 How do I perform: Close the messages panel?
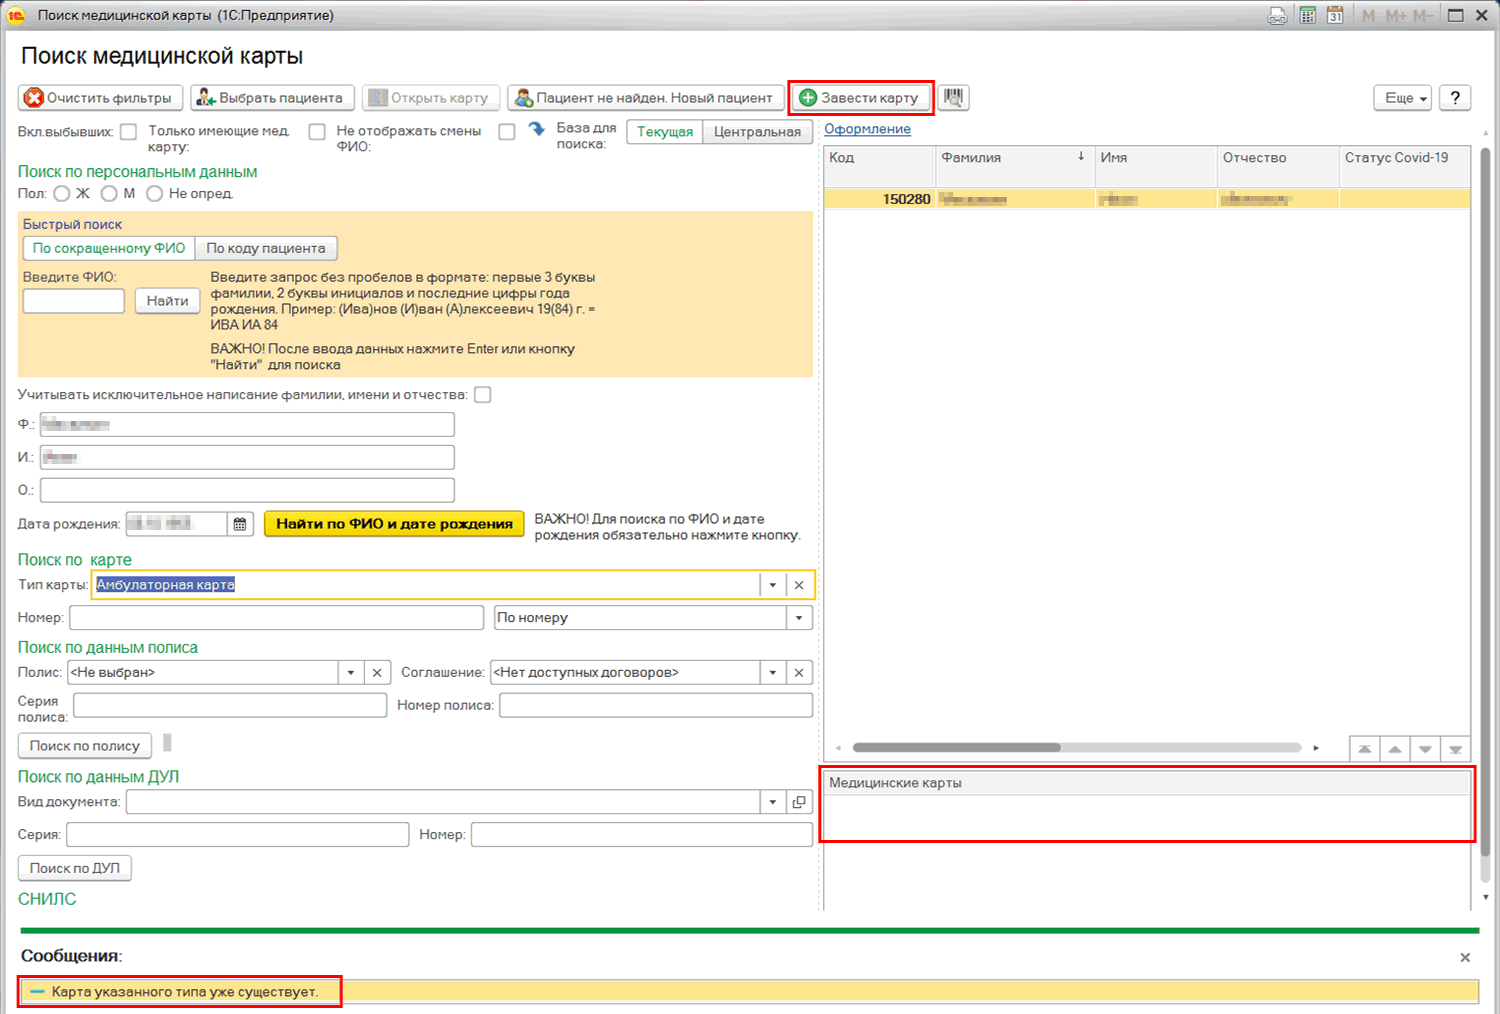[x=1465, y=957]
